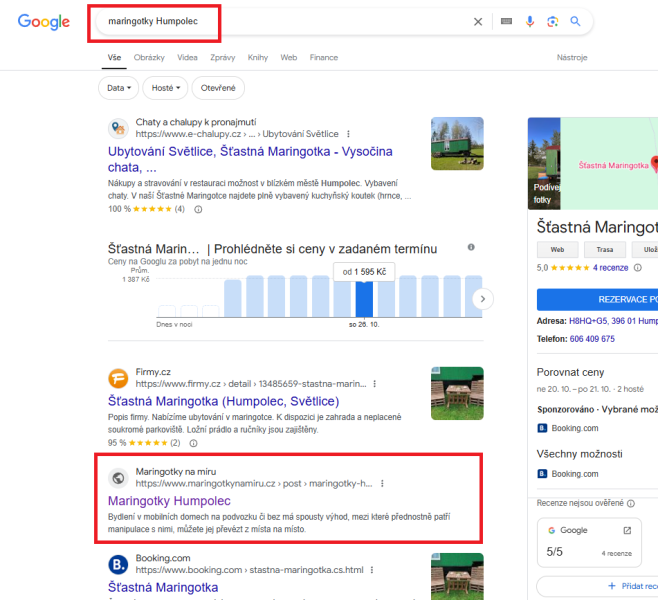
Task: Show rating info for the 100 % review
Action: coord(198,209)
